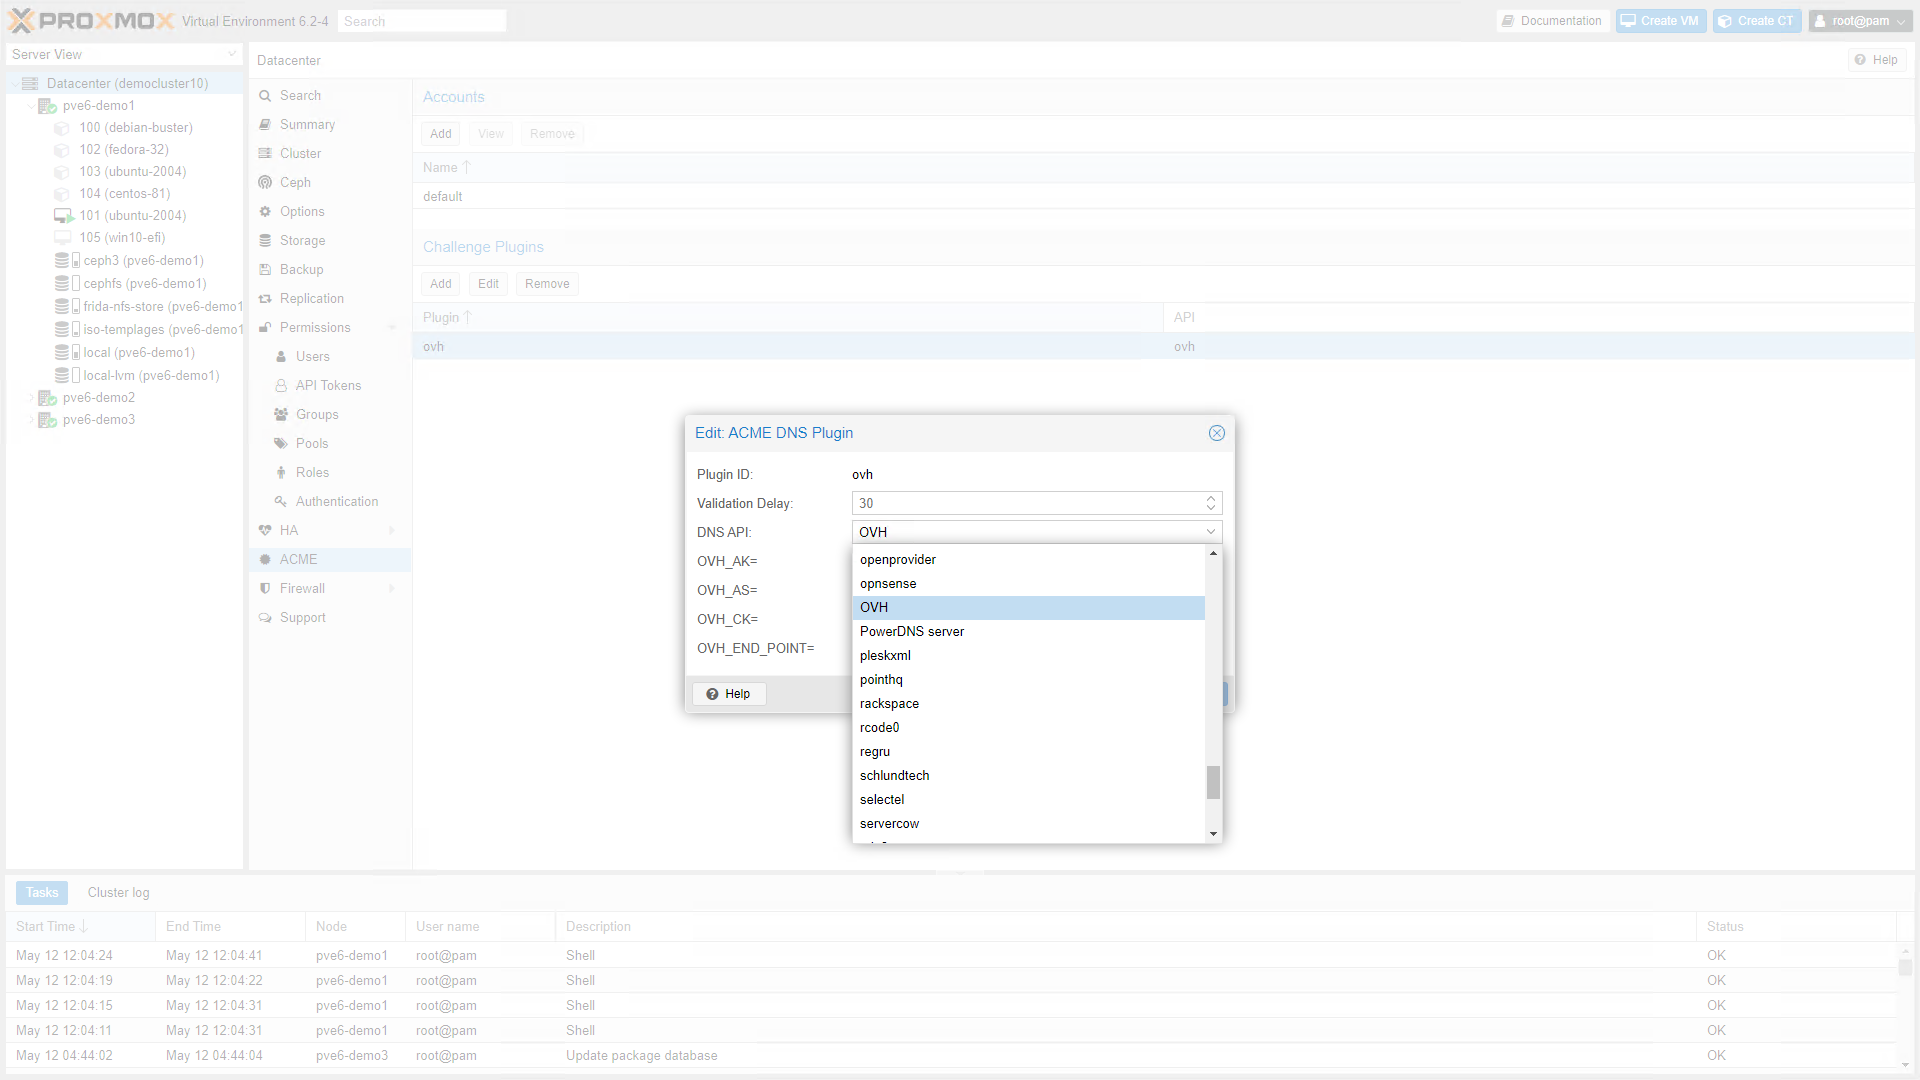Click Edit under Challenge Plugins
The width and height of the screenshot is (1920, 1080).
(x=488, y=284)
